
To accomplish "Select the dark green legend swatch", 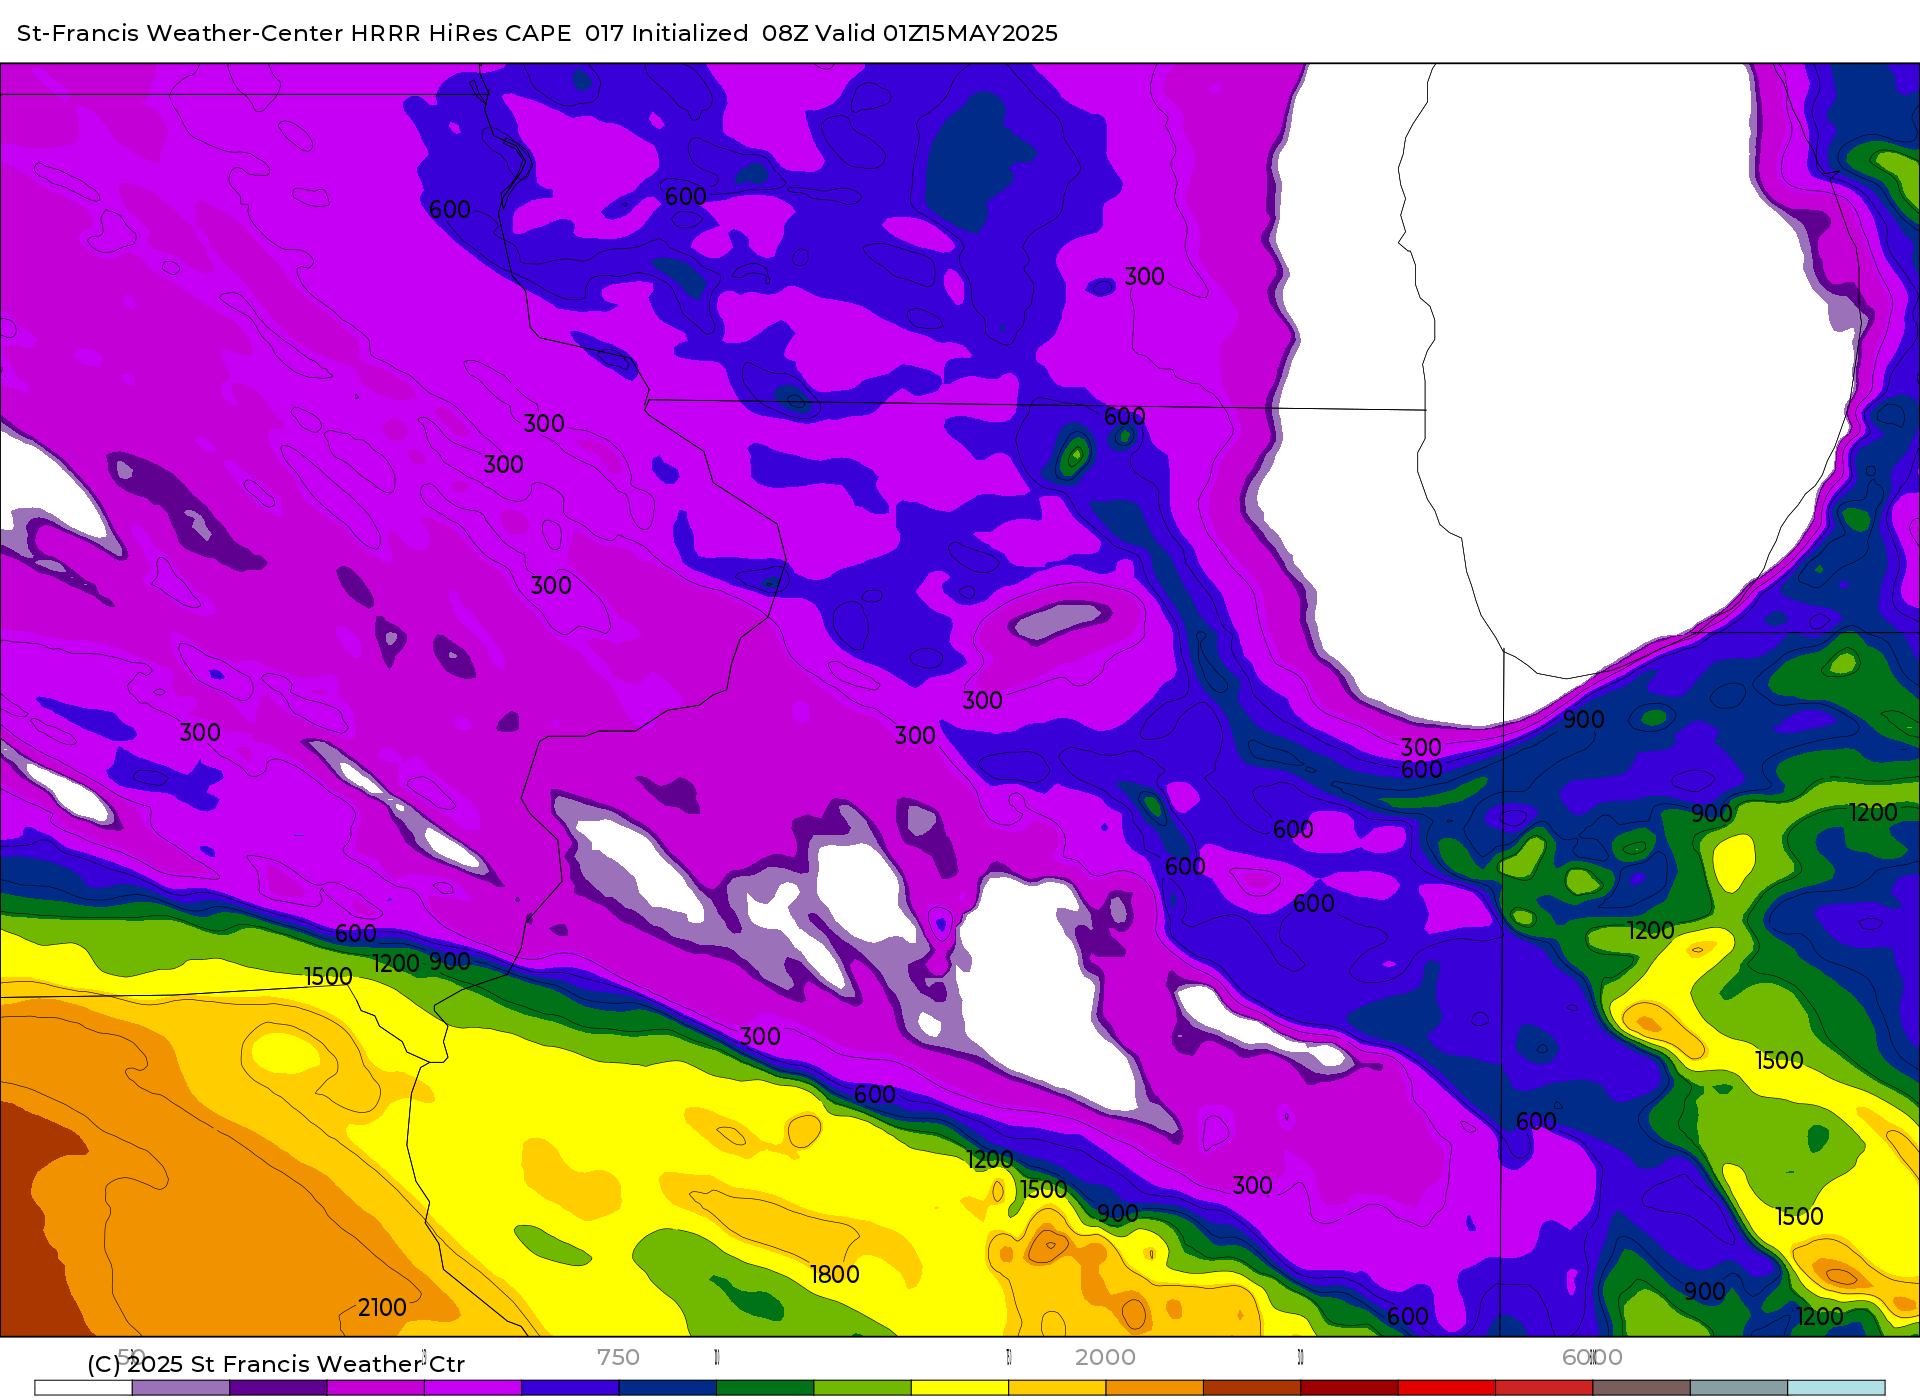I will pos(765,1388).
